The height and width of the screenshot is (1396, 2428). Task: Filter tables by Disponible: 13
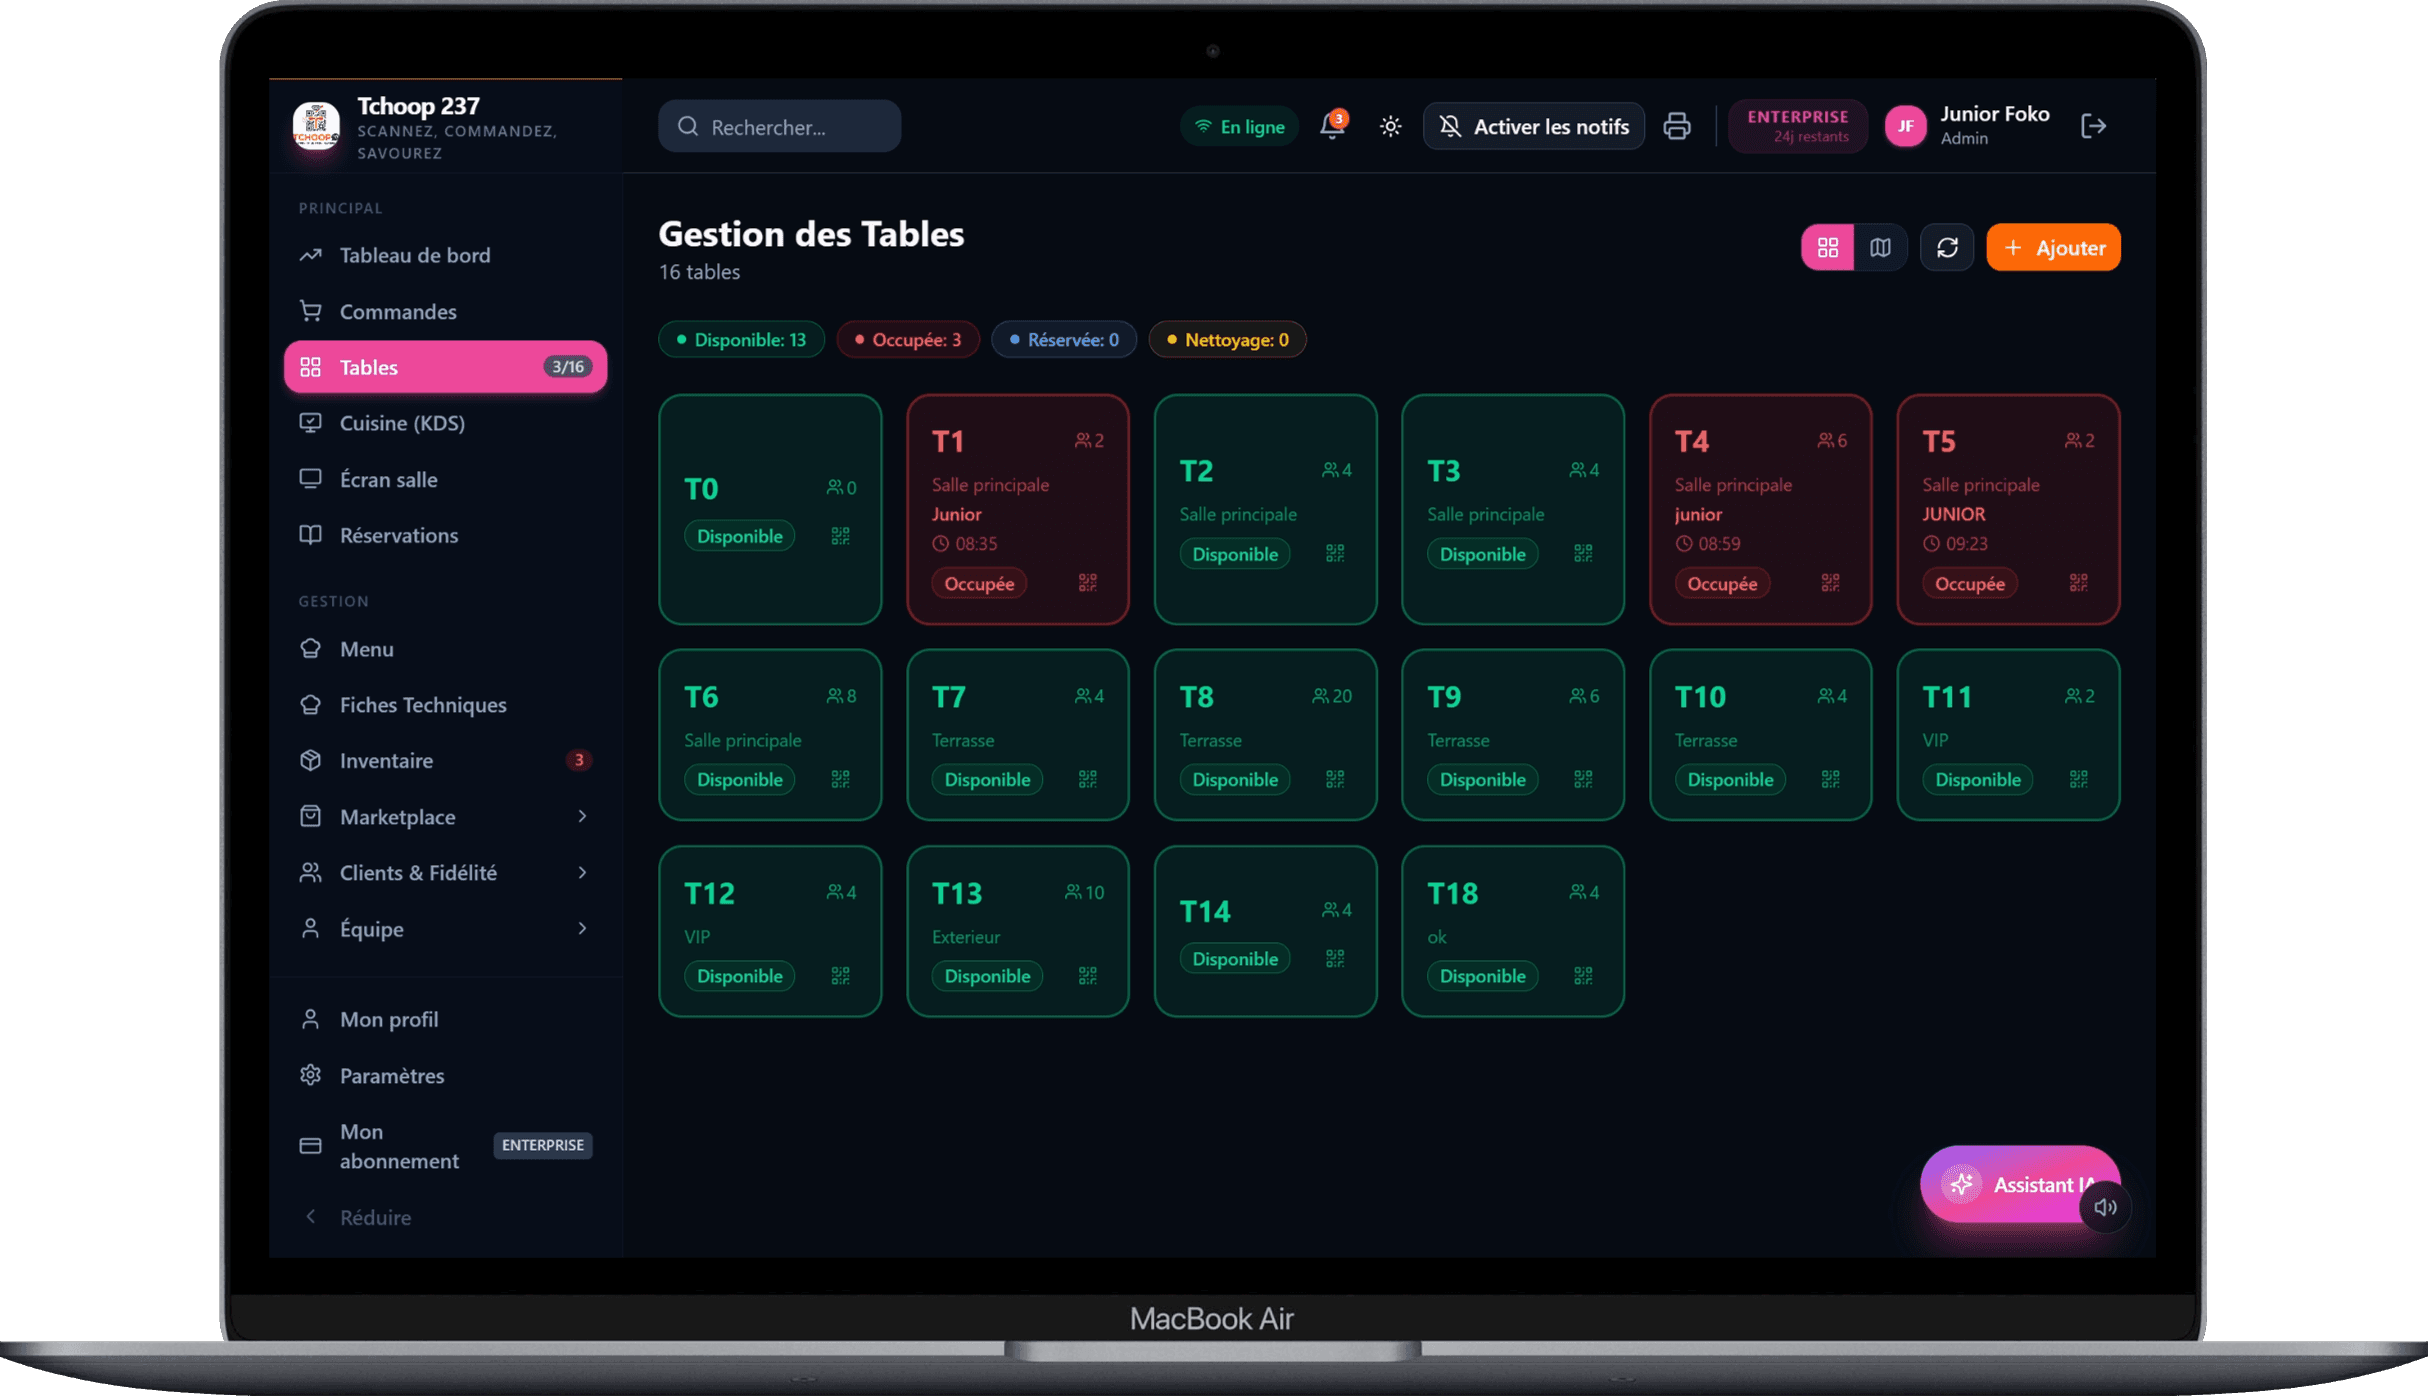pos(741,340)
